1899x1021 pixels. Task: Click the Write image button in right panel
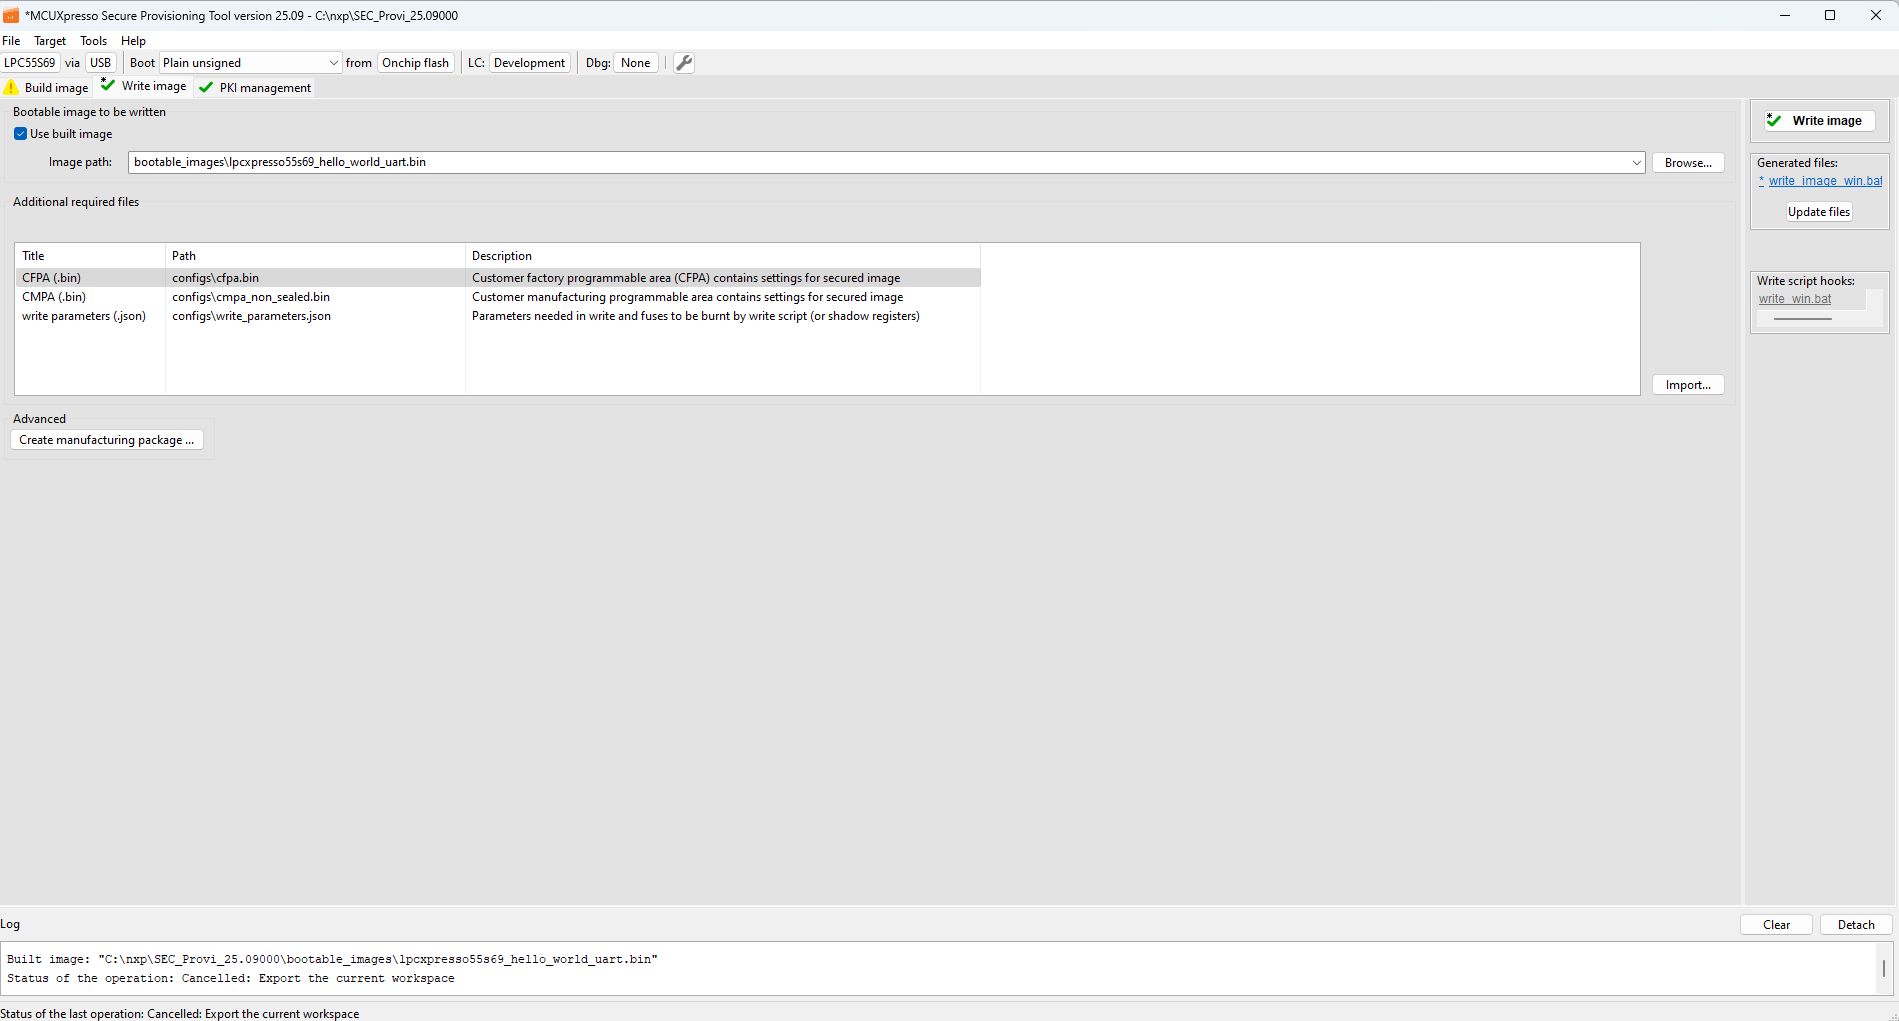click(1817, 121)
